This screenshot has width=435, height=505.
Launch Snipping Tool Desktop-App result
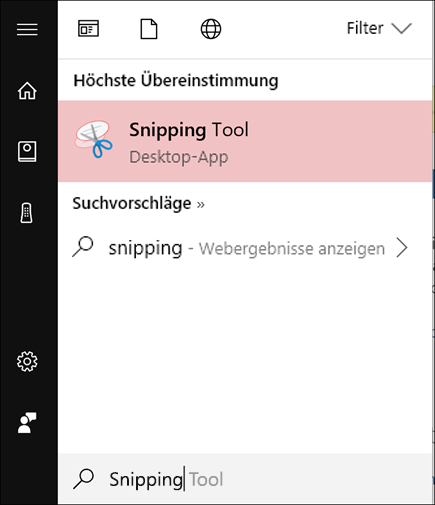(245, 141)
